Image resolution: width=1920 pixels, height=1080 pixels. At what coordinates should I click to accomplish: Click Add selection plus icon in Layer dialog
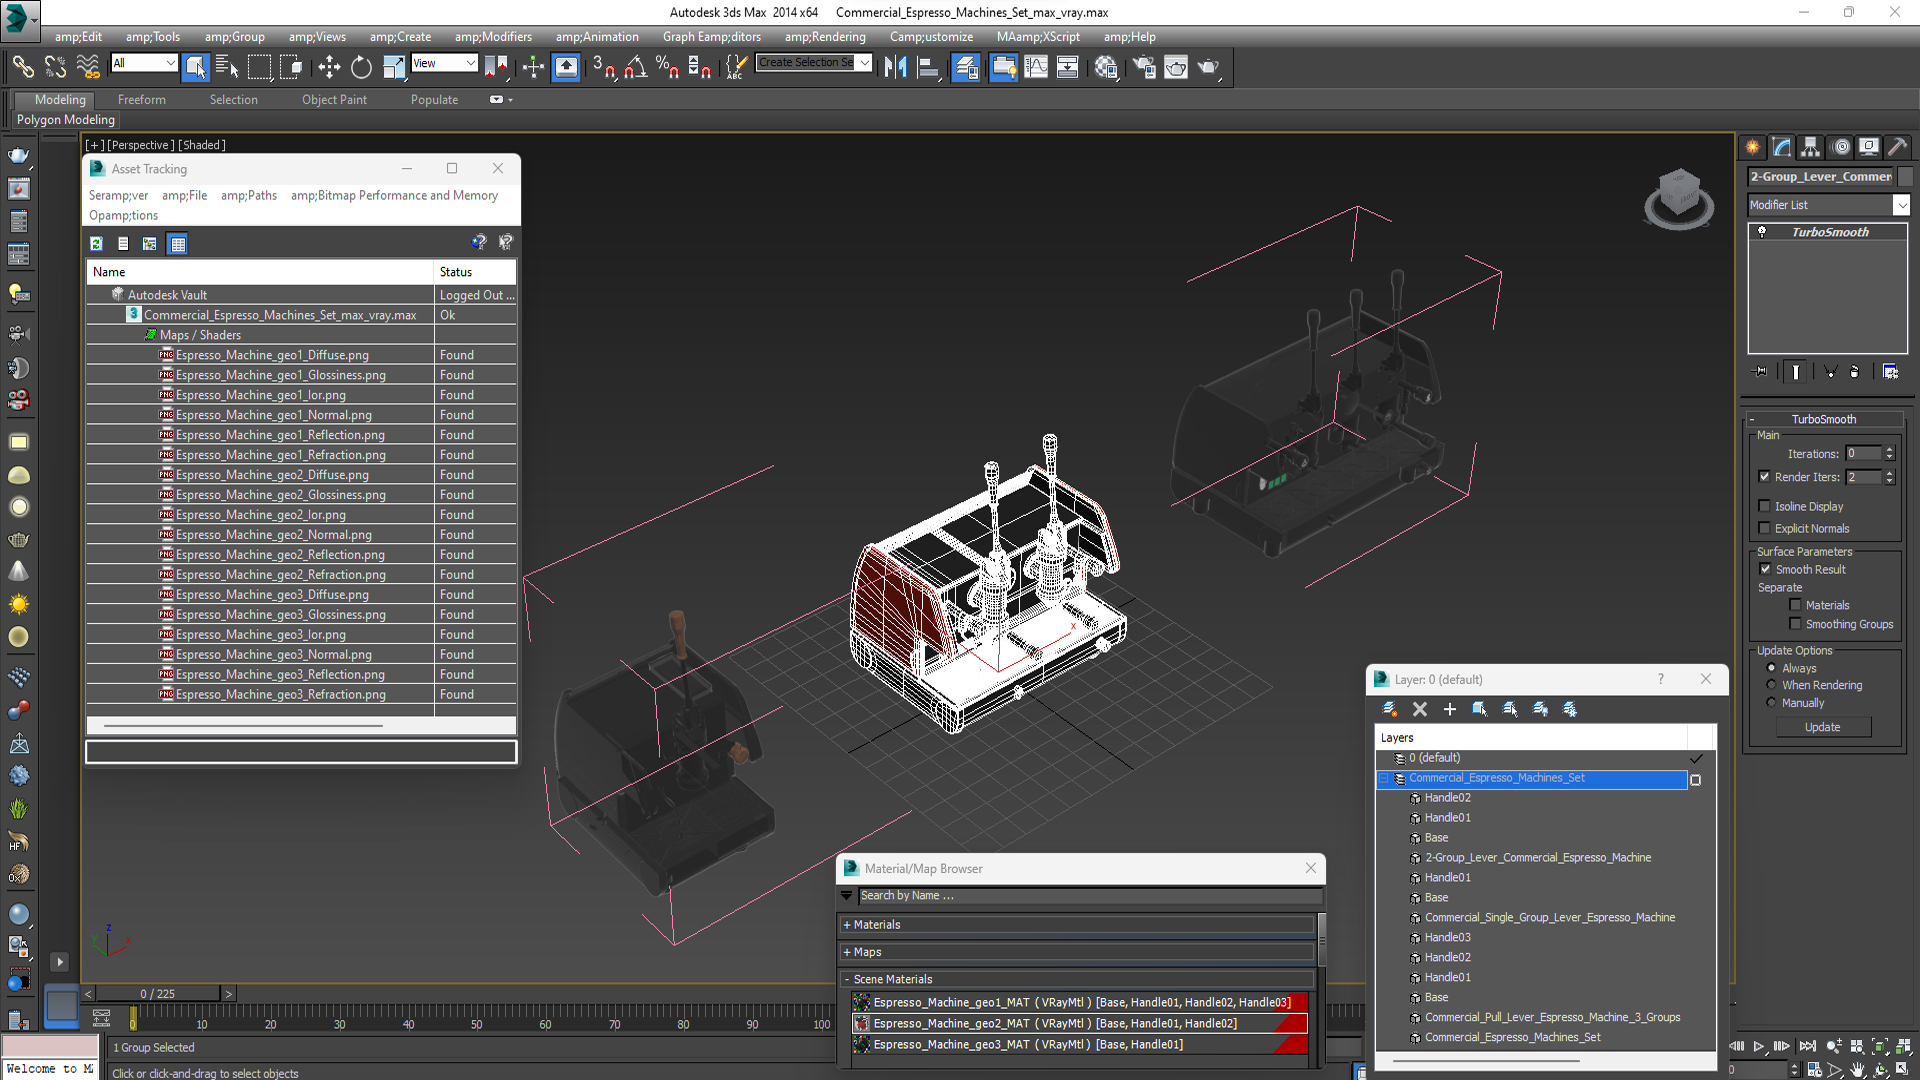pos(1449,709)
